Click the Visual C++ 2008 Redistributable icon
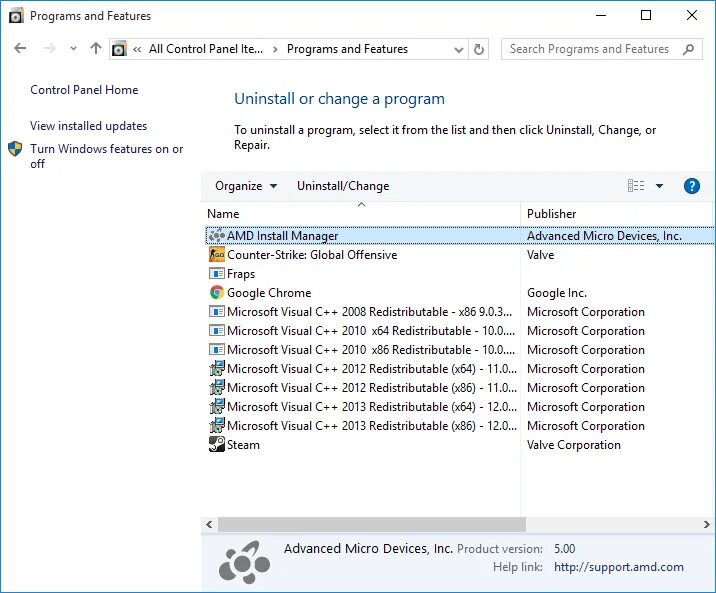This screenshot has height=593, width=716. (x=217, y=311)
